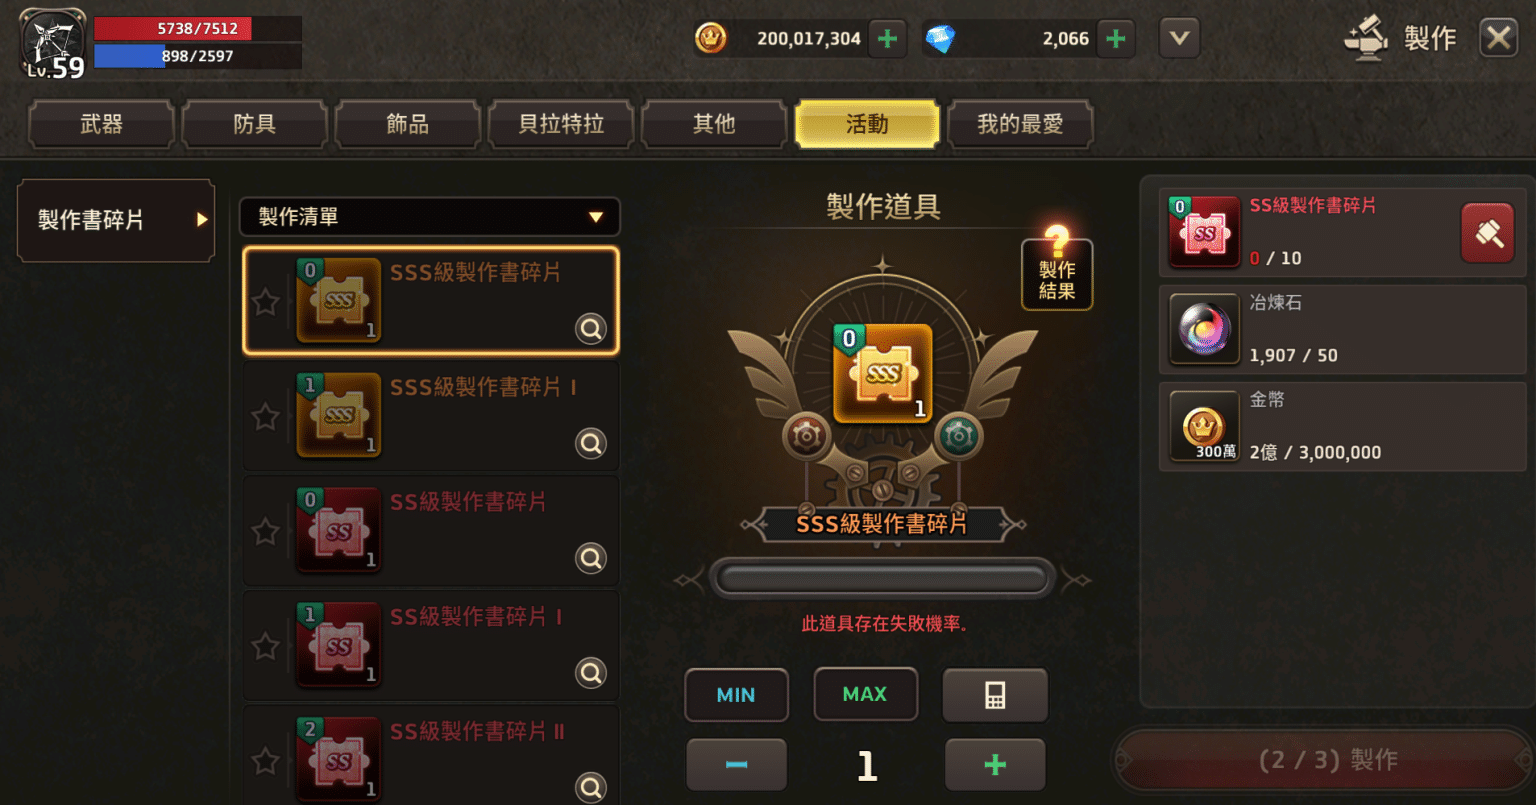Favorite the first SSS級製作書碎片 with its star
The image size is (1536, 805).
(x=265, y=301)
